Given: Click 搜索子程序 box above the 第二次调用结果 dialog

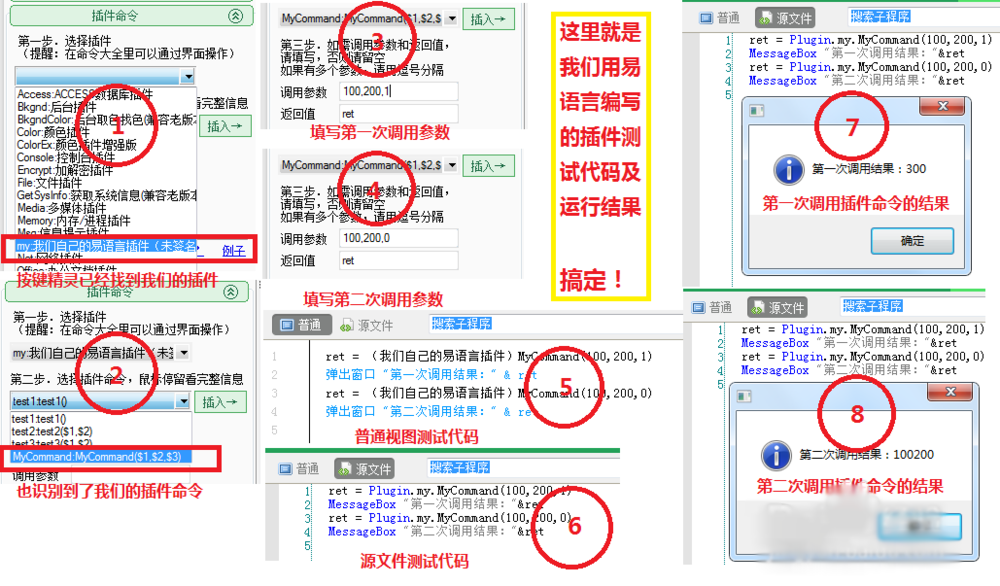Looking at the screenshot, I should (872, 306).
